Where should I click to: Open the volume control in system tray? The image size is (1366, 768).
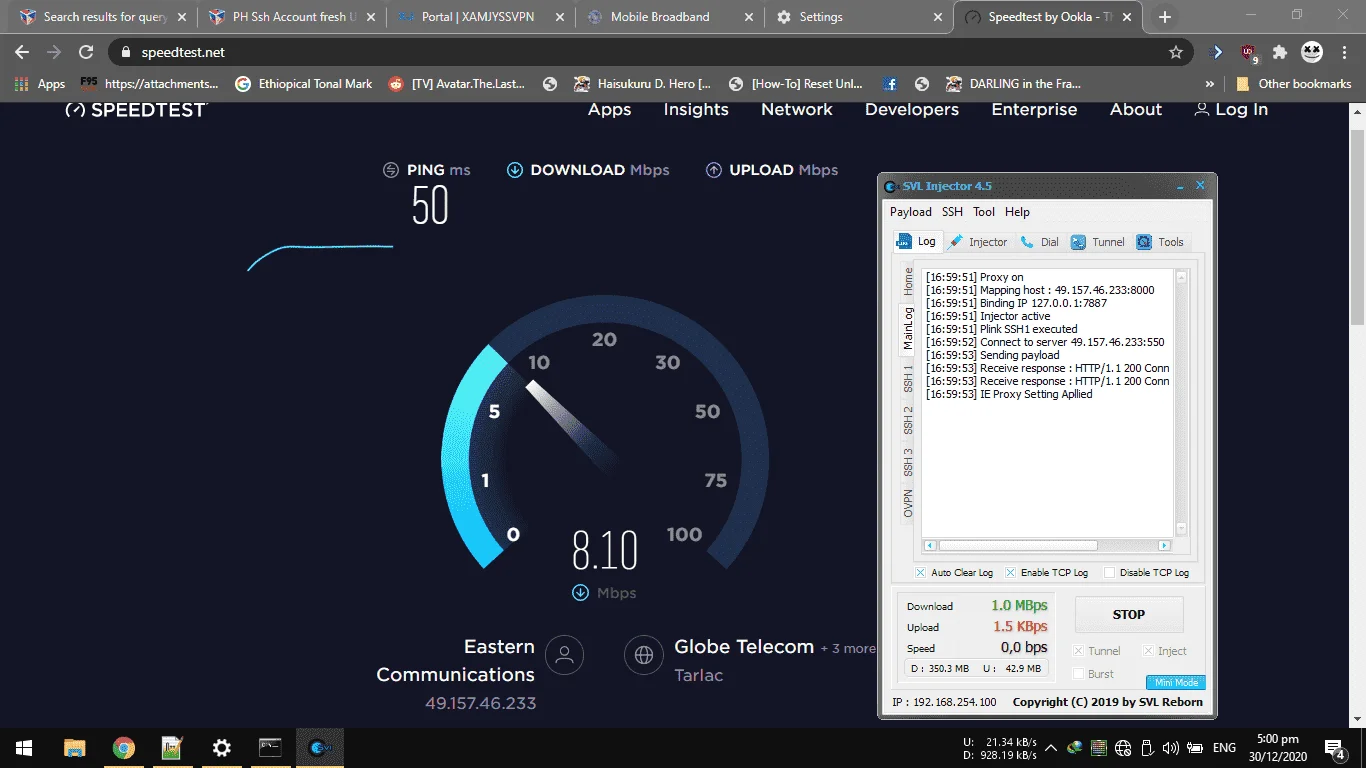pyautogui.click(x=1170, y=747)
